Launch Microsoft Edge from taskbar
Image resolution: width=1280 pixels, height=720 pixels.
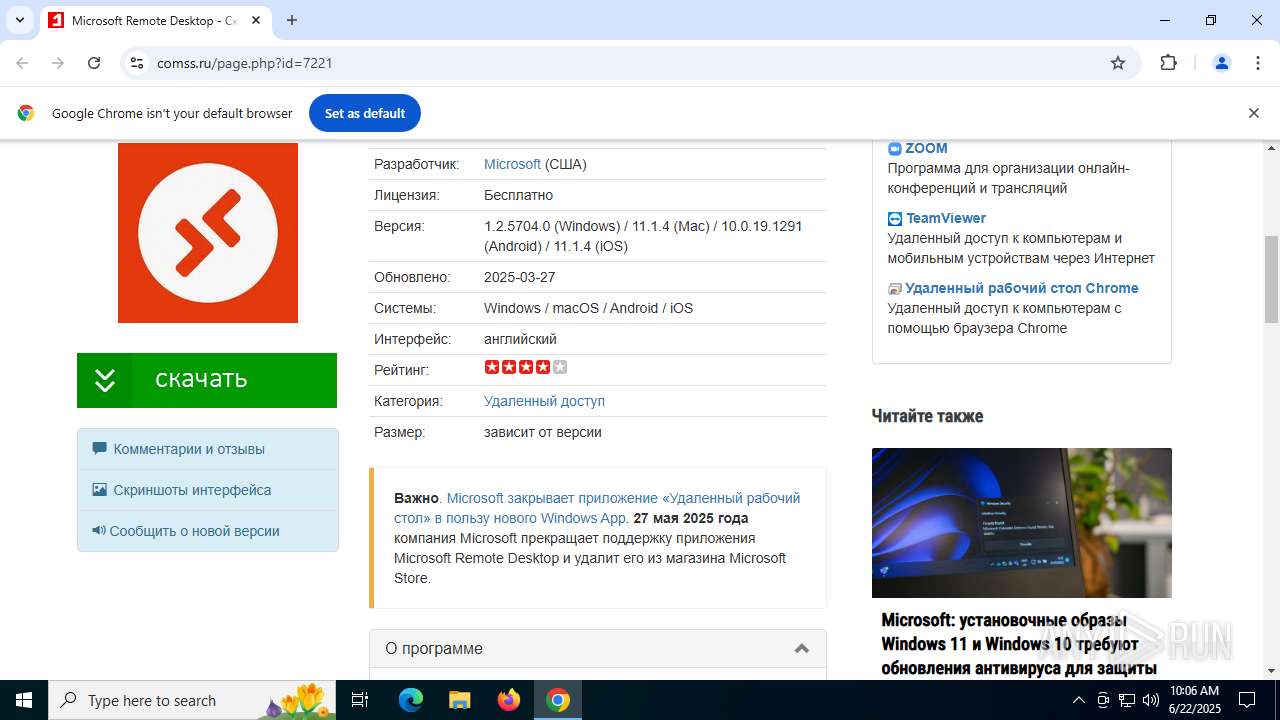tap(411, 700)
